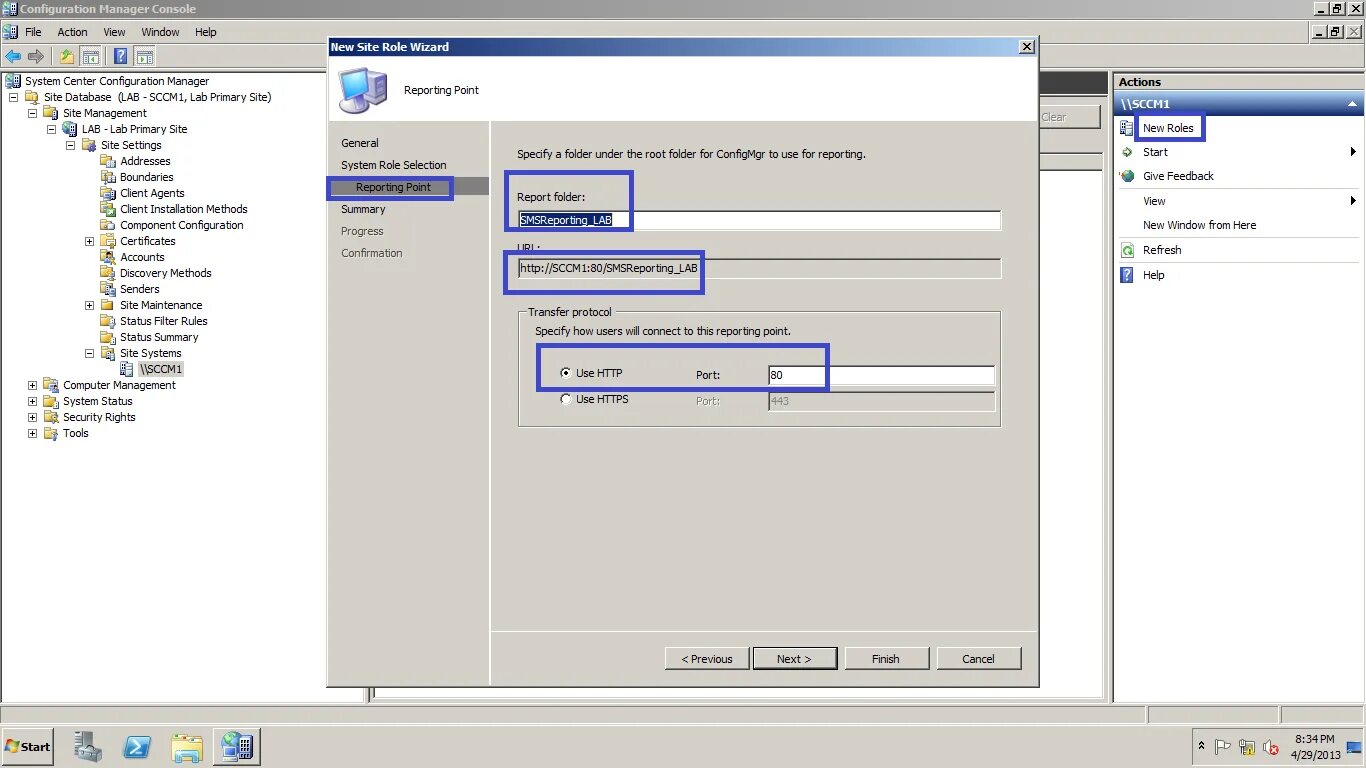The image size is (1366, 768).
Task: Open the File menu
Action: [33, 32]
